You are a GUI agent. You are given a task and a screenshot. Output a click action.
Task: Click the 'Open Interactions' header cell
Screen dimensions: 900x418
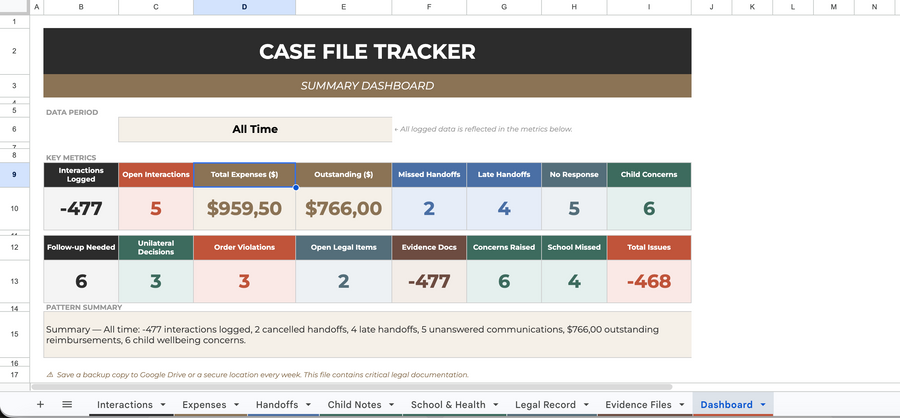156,175
